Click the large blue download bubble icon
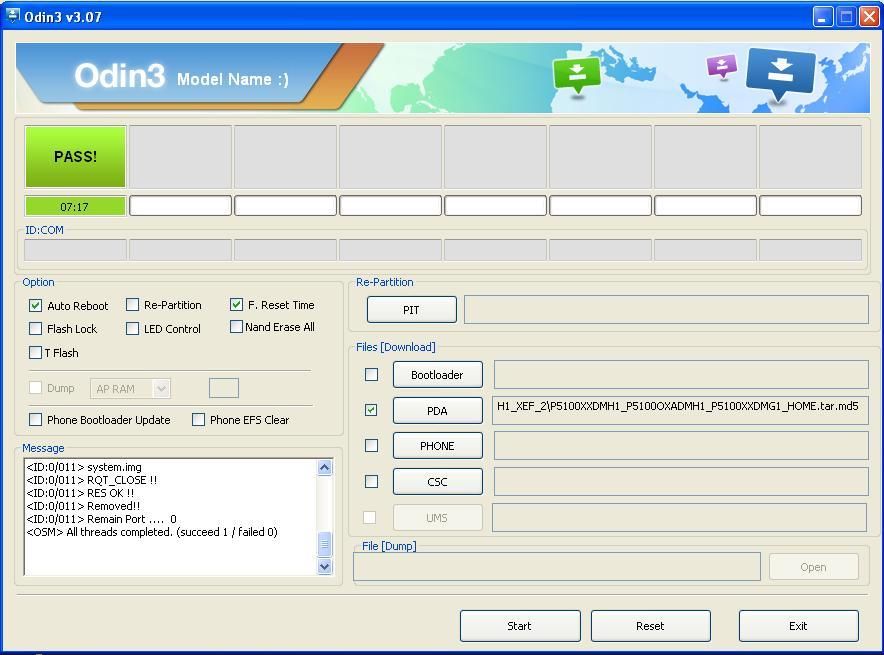This screenshot has width=884, height=655. click(x=781, y=71)
